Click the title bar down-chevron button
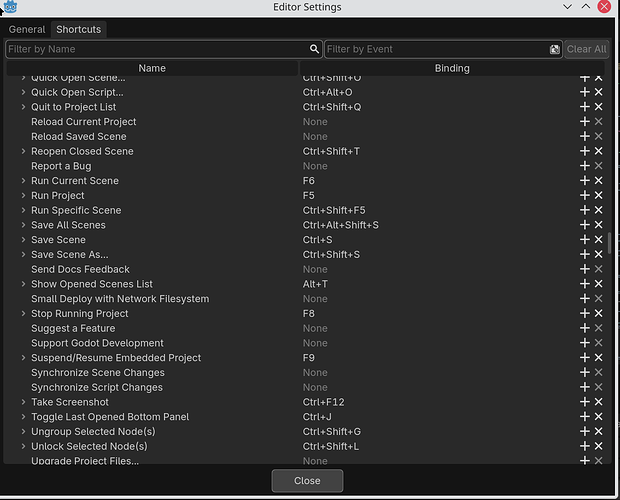620x500 pixels. click(x=567, y=7)
